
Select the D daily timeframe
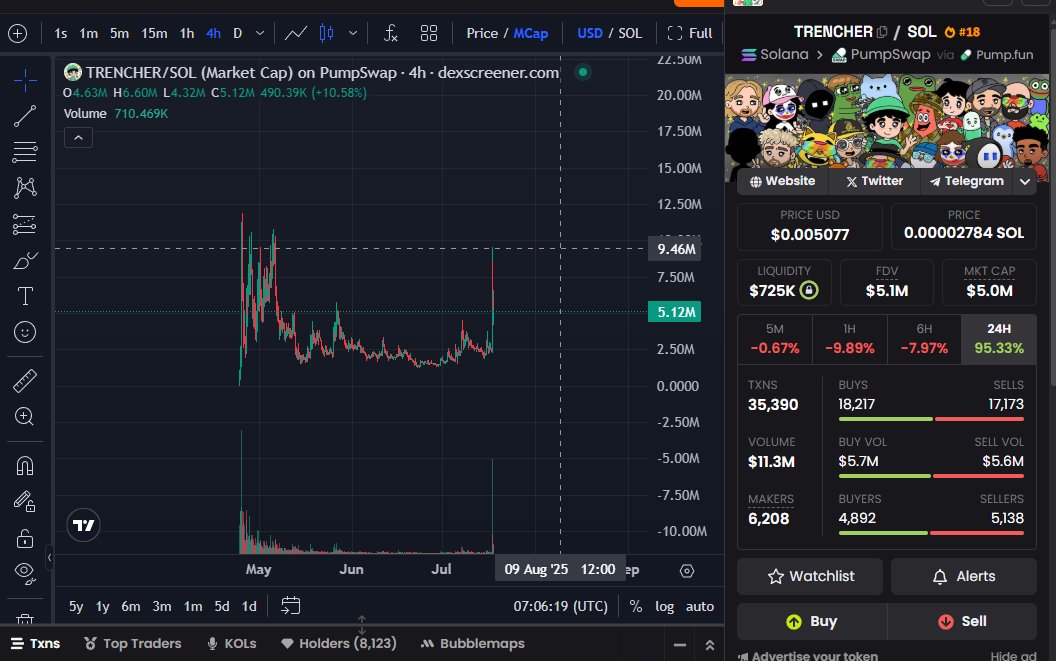point(238,33)
